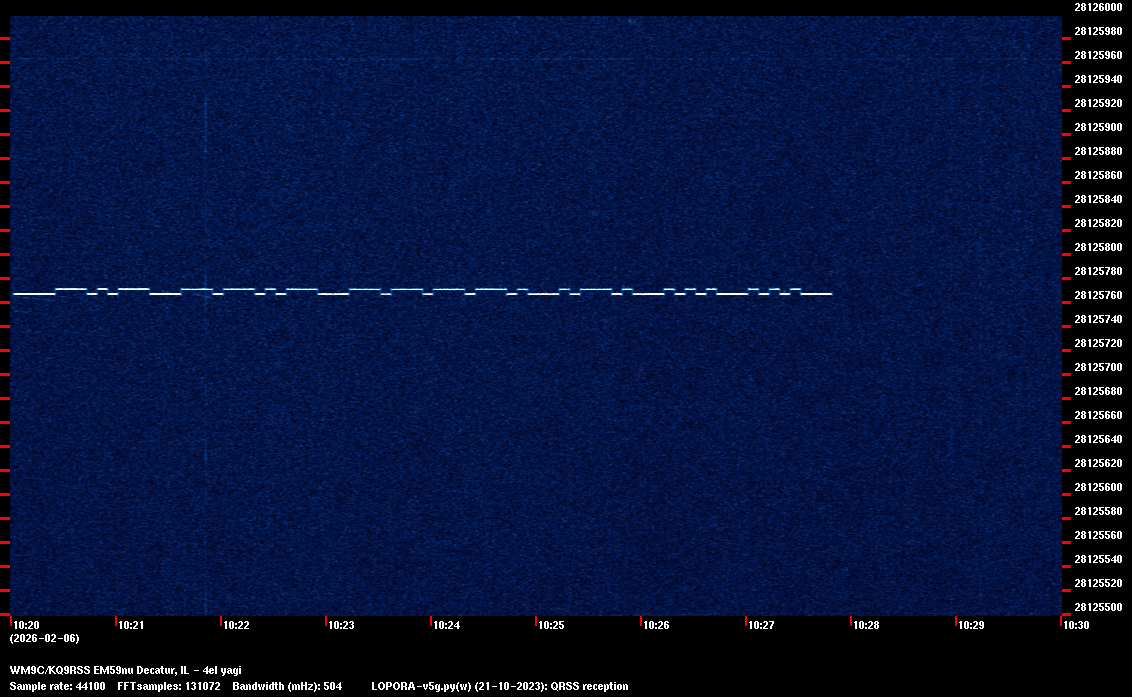
Task: Click the 28125800 frequency scale label
Action: [1097, 247]
